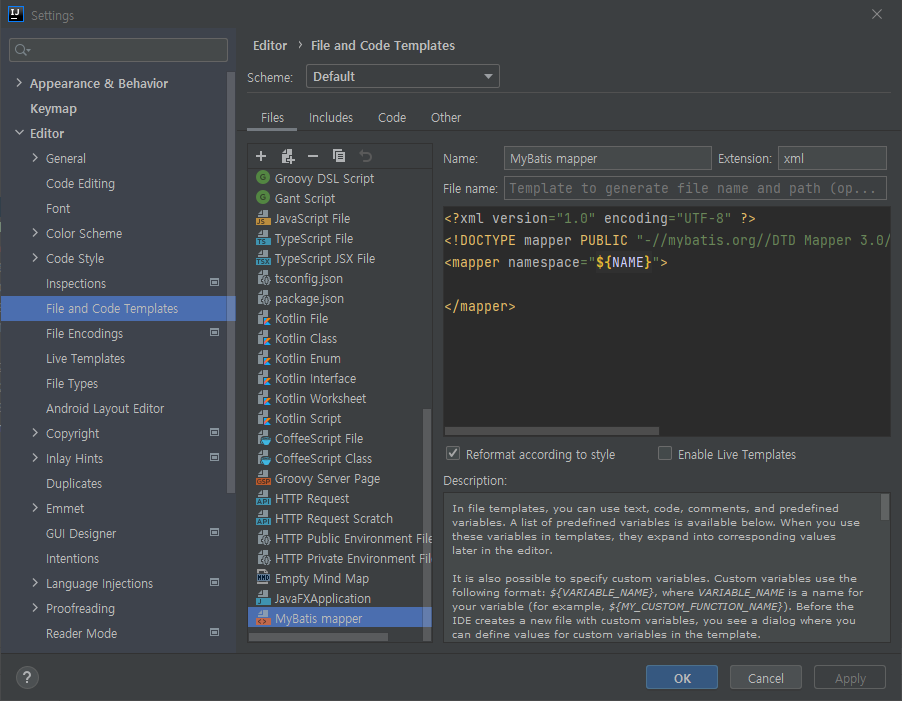Click the Groovy Server Page icon
The width and height of the screenshot is (902, 701).
coord(263,478)
